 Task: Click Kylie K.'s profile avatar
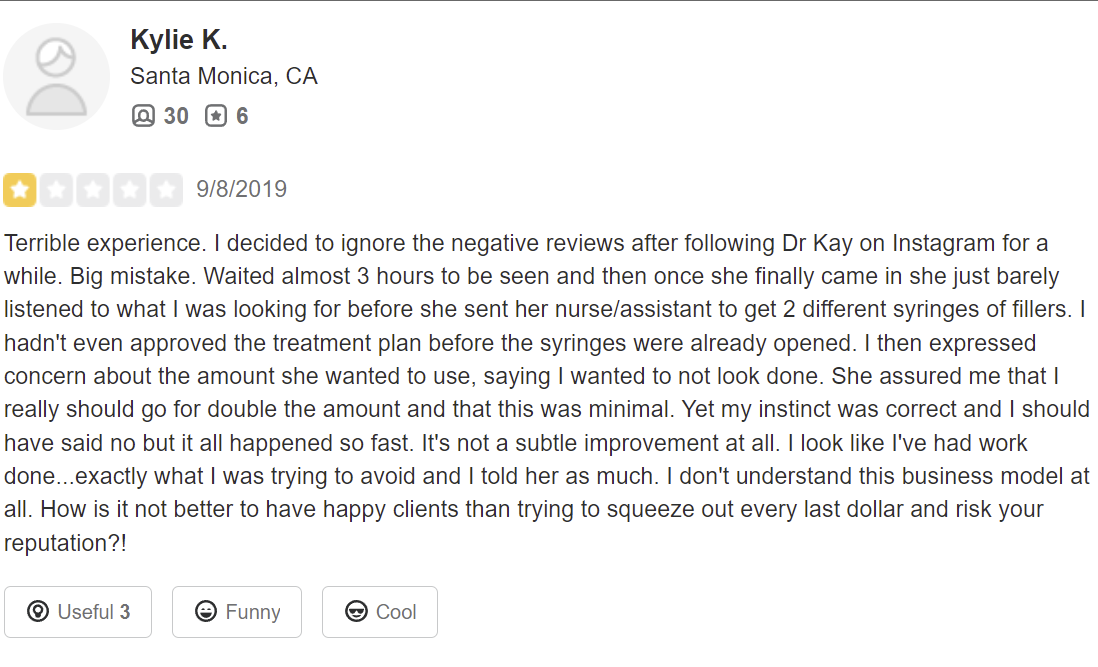(x=56, y=76)
